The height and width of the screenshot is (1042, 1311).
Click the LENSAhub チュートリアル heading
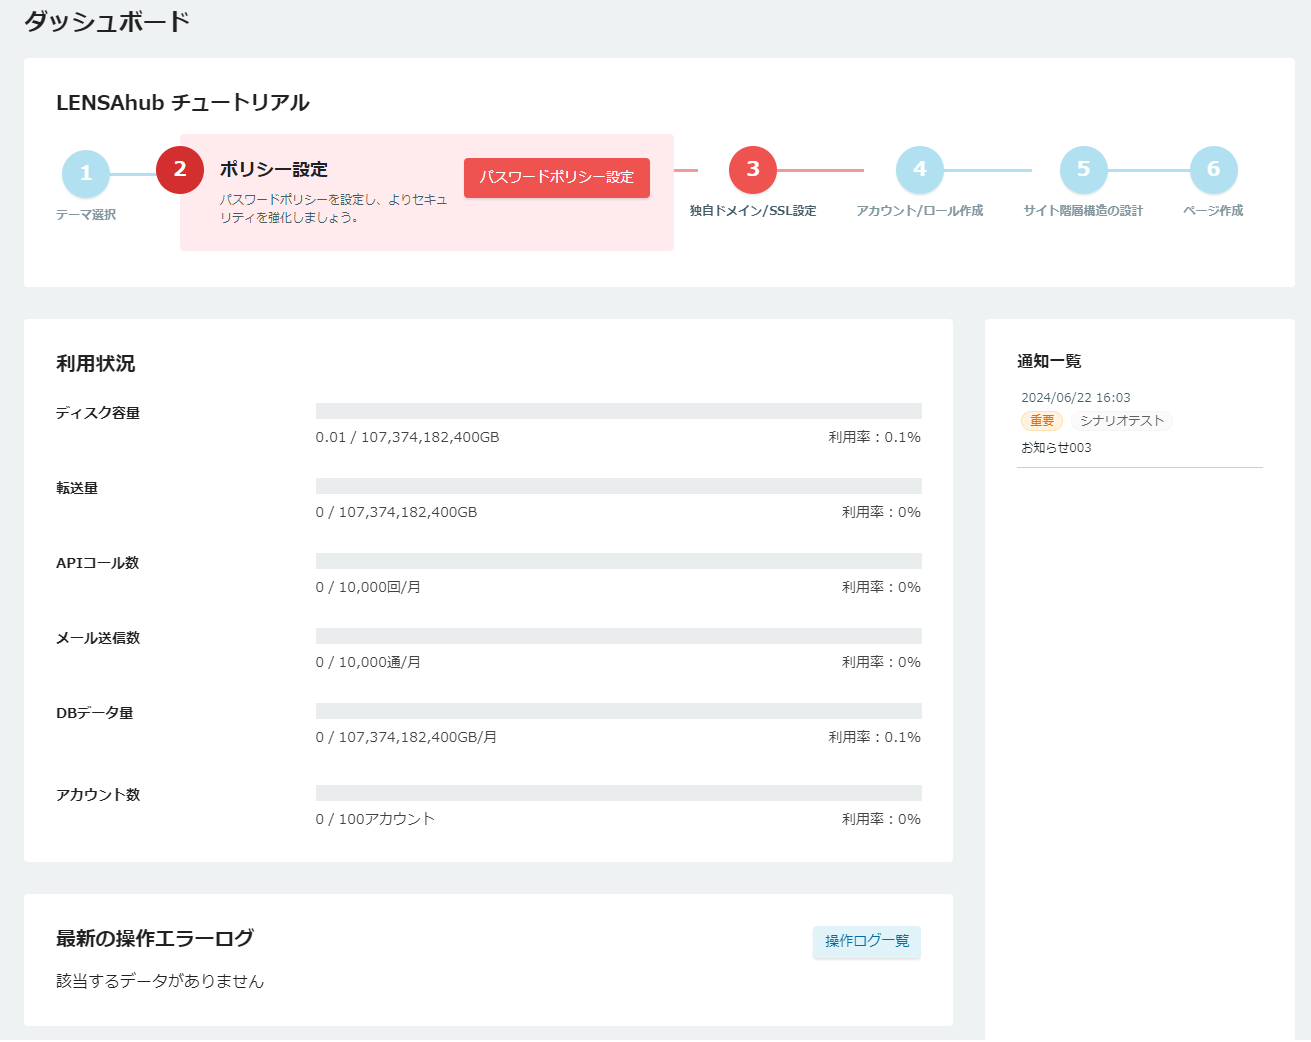click(183, 103)
